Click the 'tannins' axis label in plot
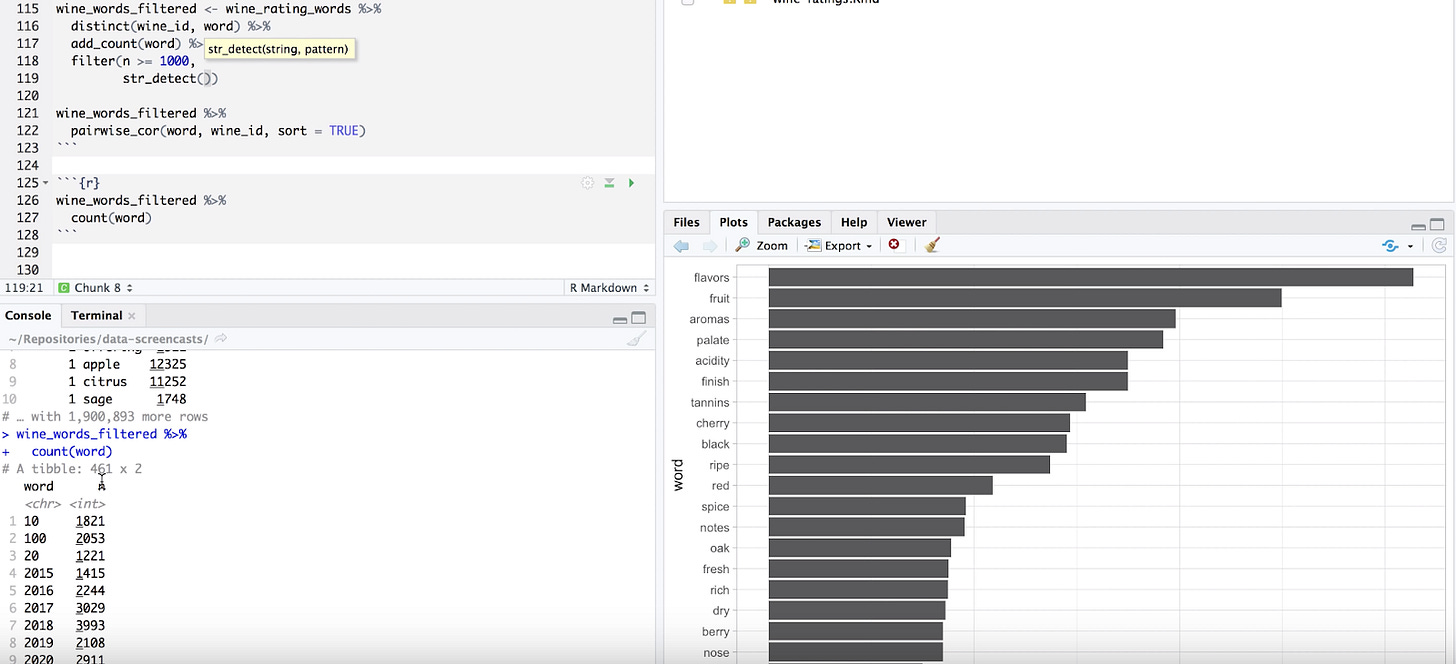The image size is (1456, 664). pos(710,402)
